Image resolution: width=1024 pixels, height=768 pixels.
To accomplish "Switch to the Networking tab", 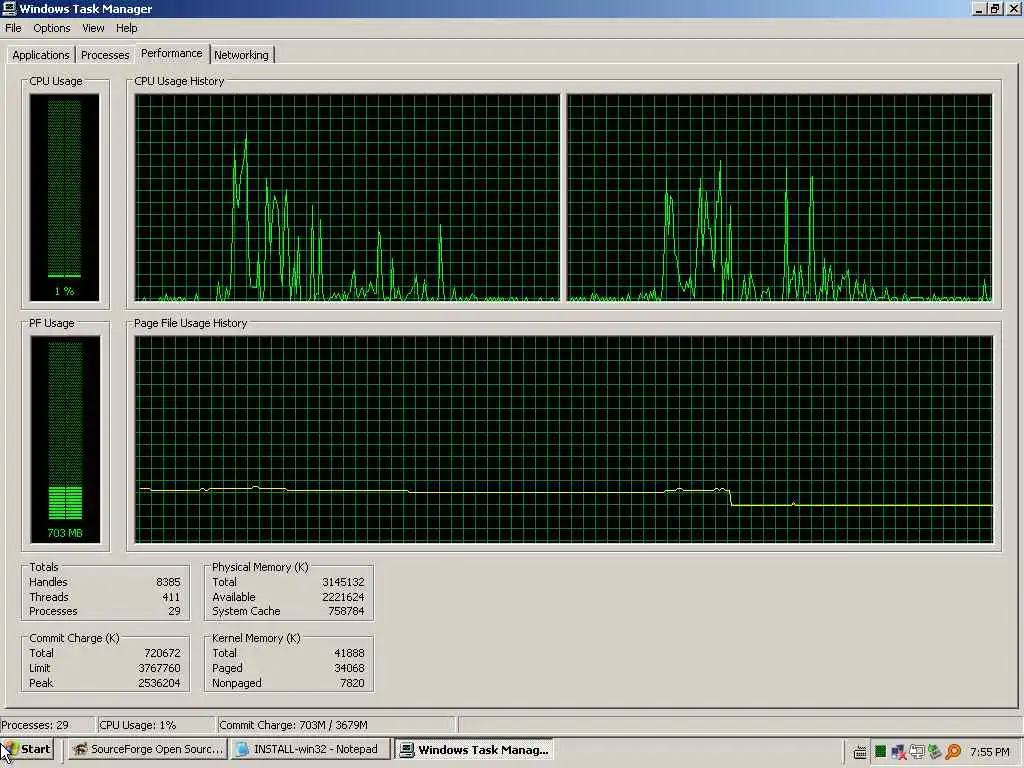I will [241, 55].
